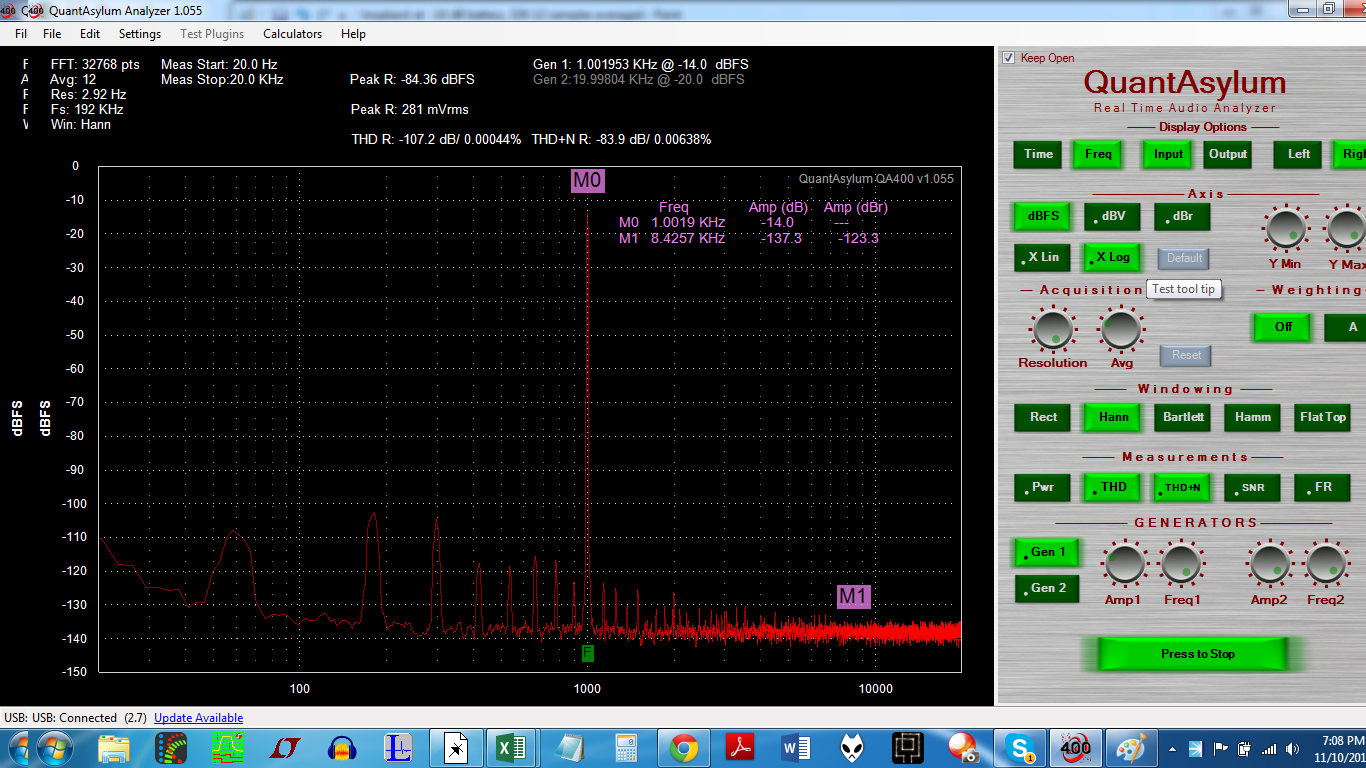The height and width of the screenshot is (768, 1366).
Task: Open Windows Explorer from the taskbar
Action: click(x=114, y=747)
